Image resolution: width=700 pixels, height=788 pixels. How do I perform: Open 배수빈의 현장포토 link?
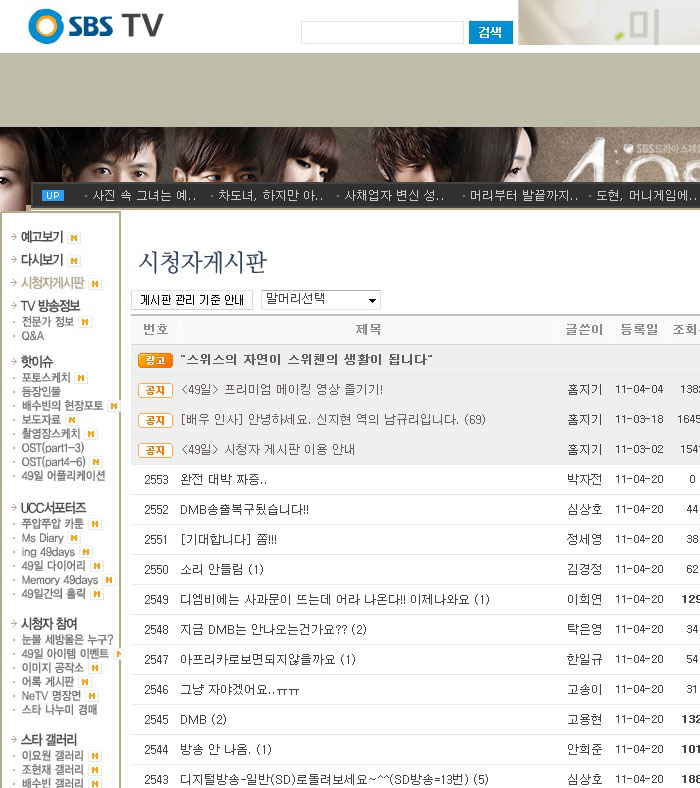[62, 406]
